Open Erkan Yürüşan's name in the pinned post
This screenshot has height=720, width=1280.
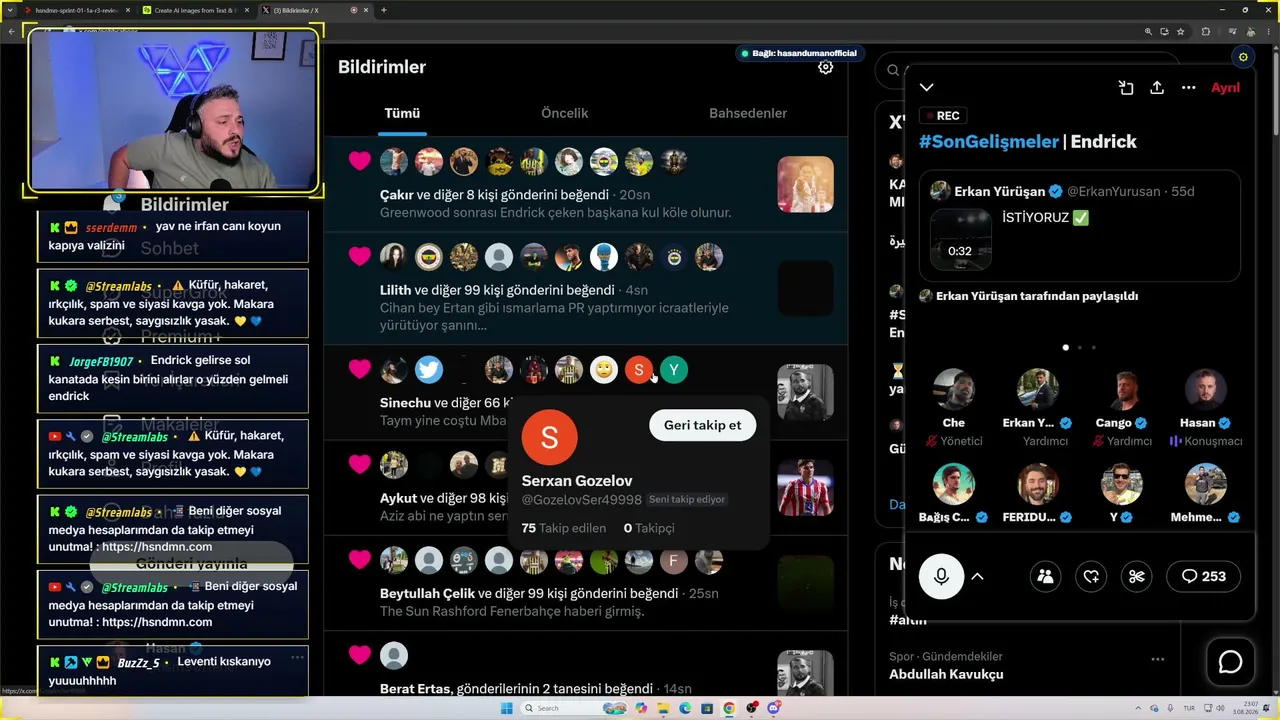[x=1000, y=191]
